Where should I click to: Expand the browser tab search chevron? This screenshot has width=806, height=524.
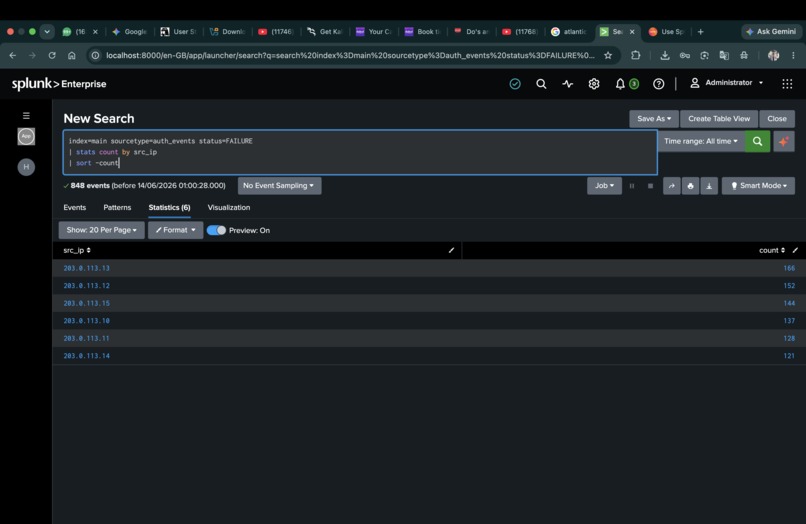pos(47,32)
